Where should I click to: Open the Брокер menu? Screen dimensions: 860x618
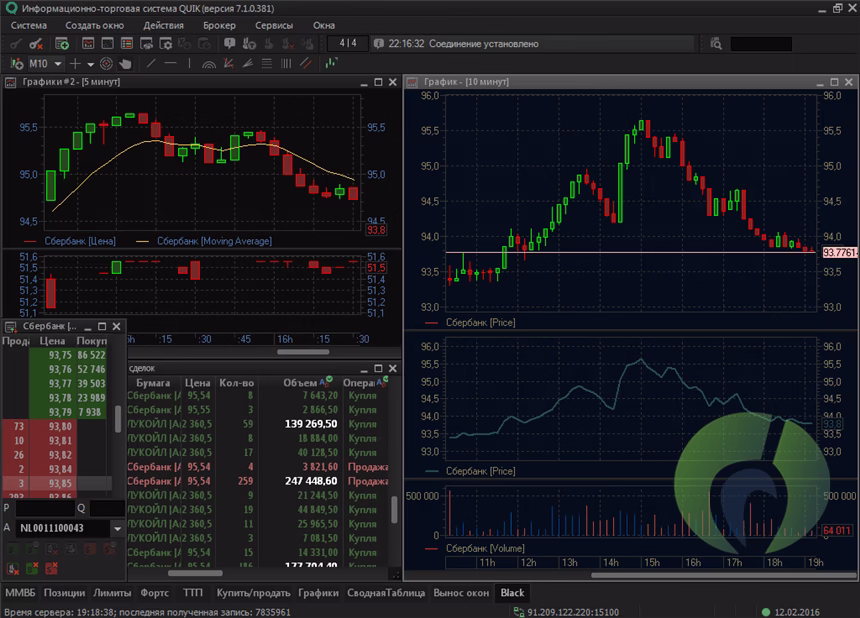pyautogui.click(x=219, y=25)
